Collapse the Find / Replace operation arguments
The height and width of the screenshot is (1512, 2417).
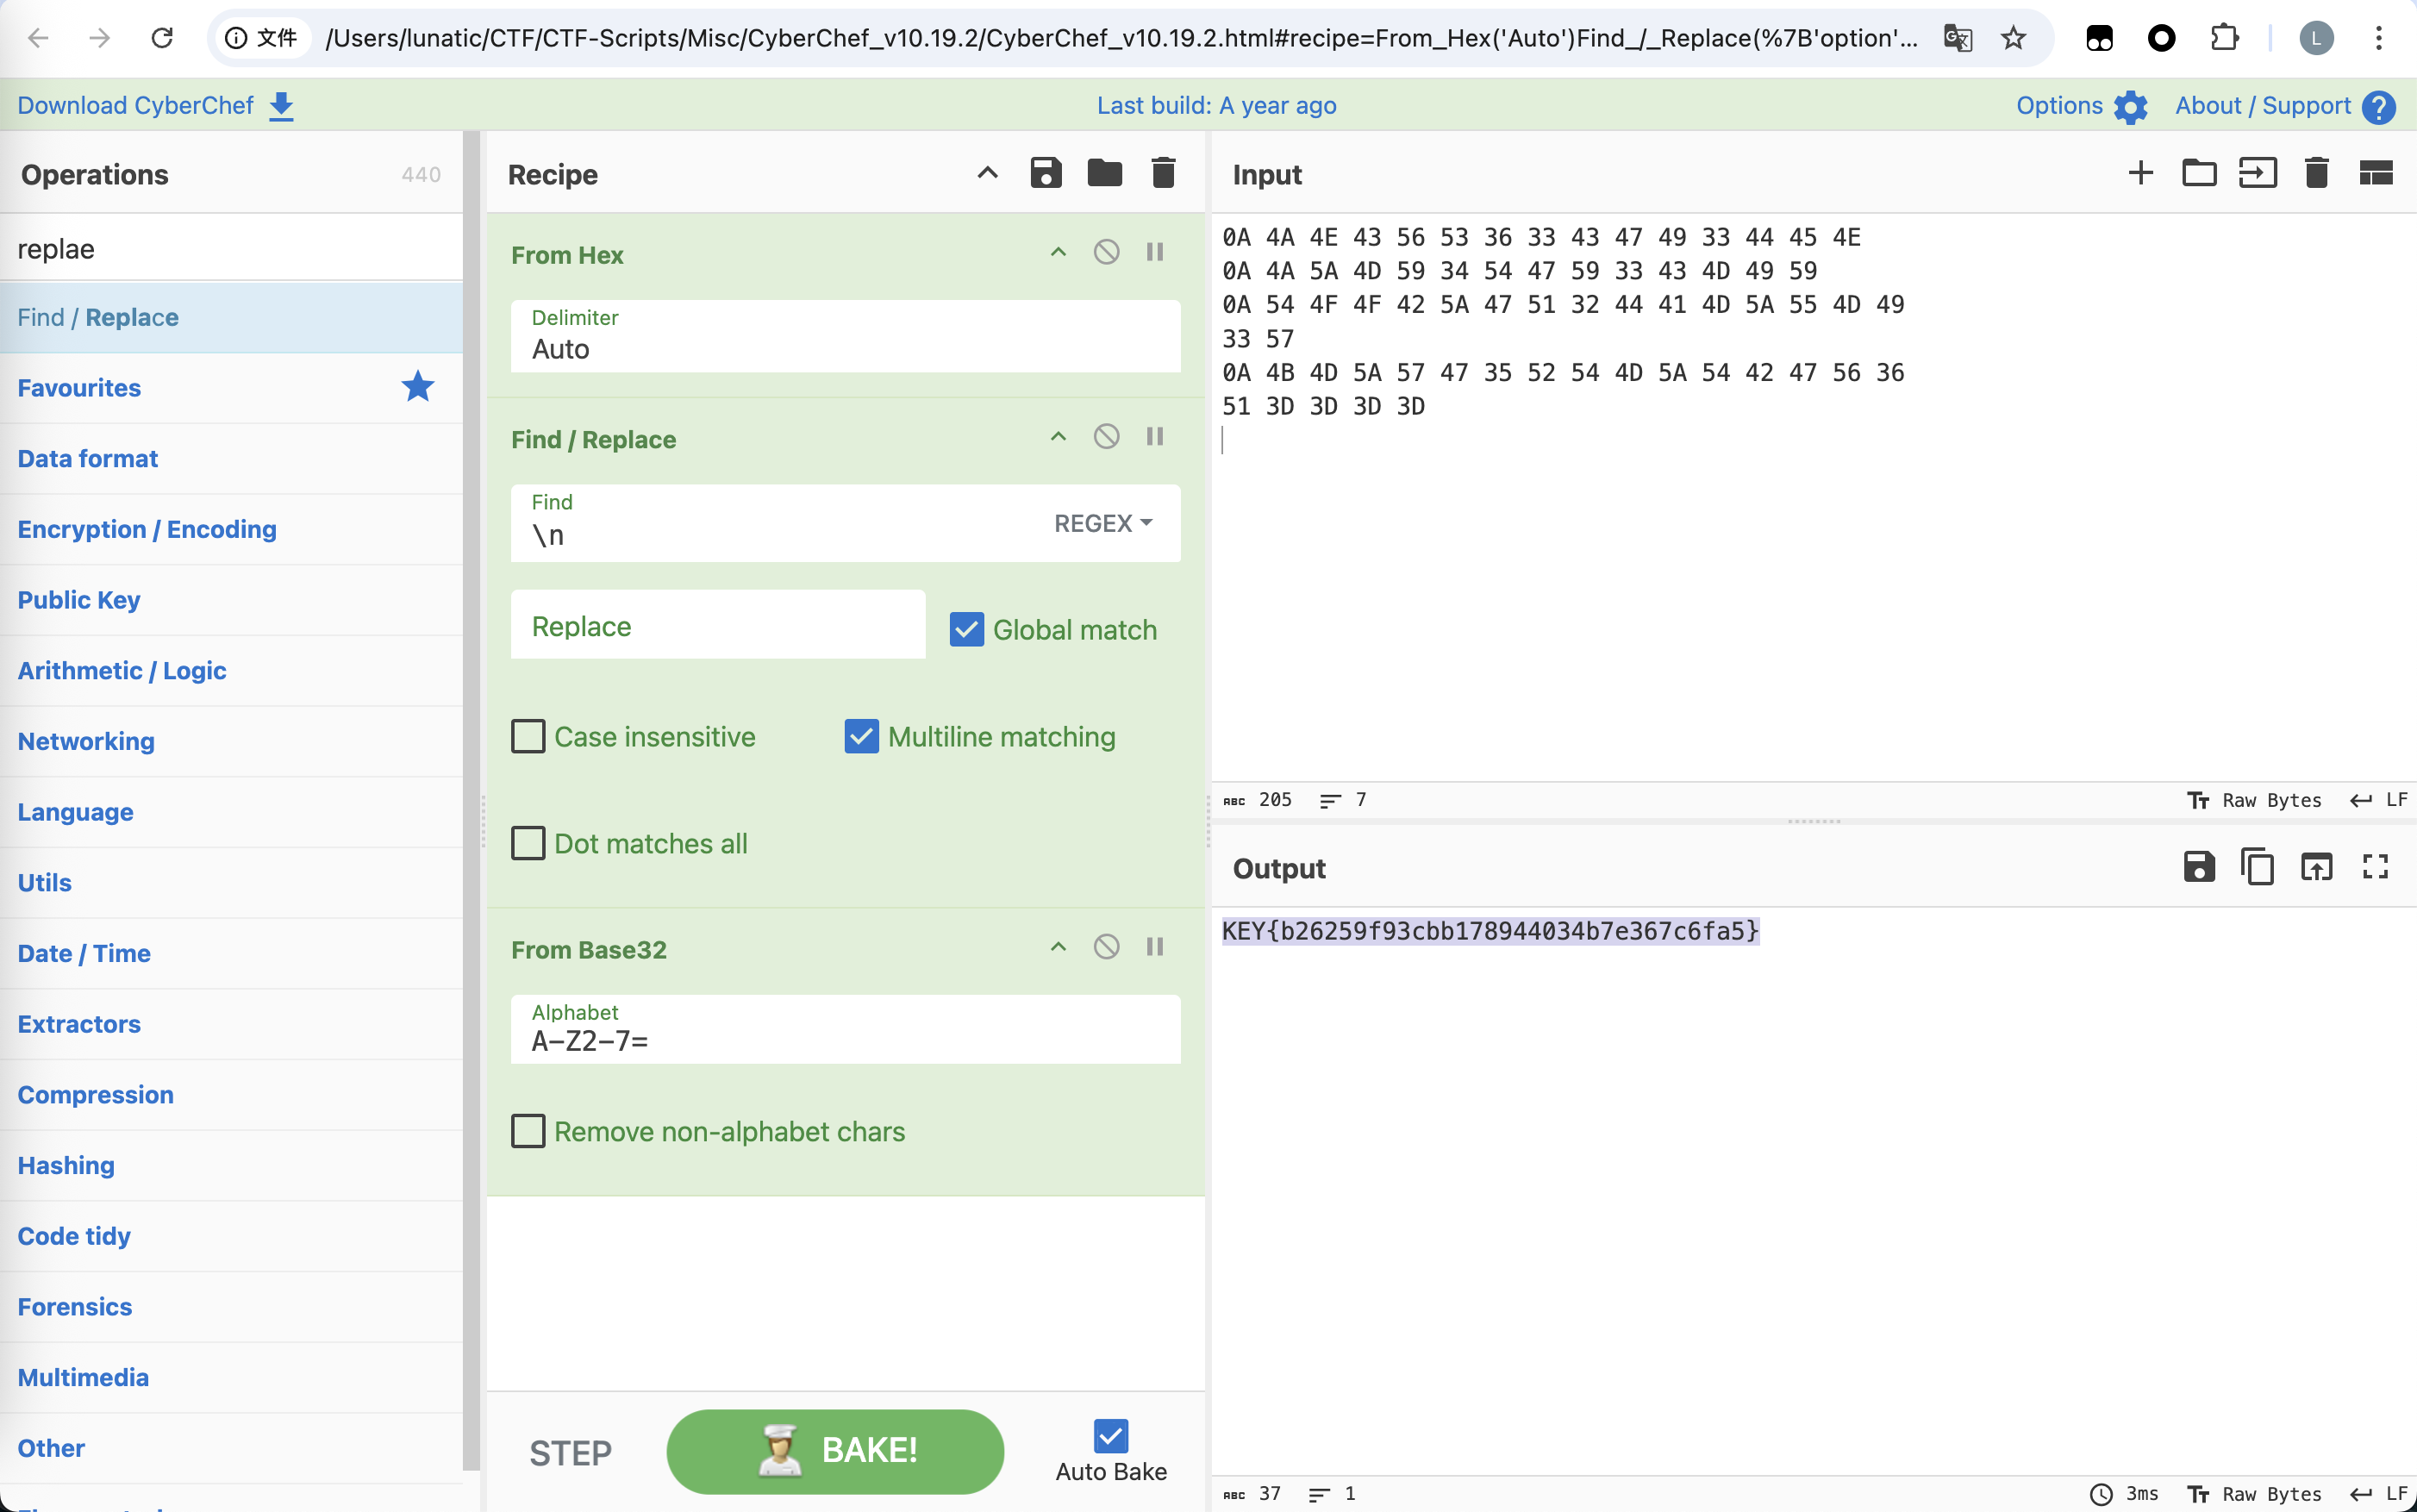click(x=1058, y=436)
